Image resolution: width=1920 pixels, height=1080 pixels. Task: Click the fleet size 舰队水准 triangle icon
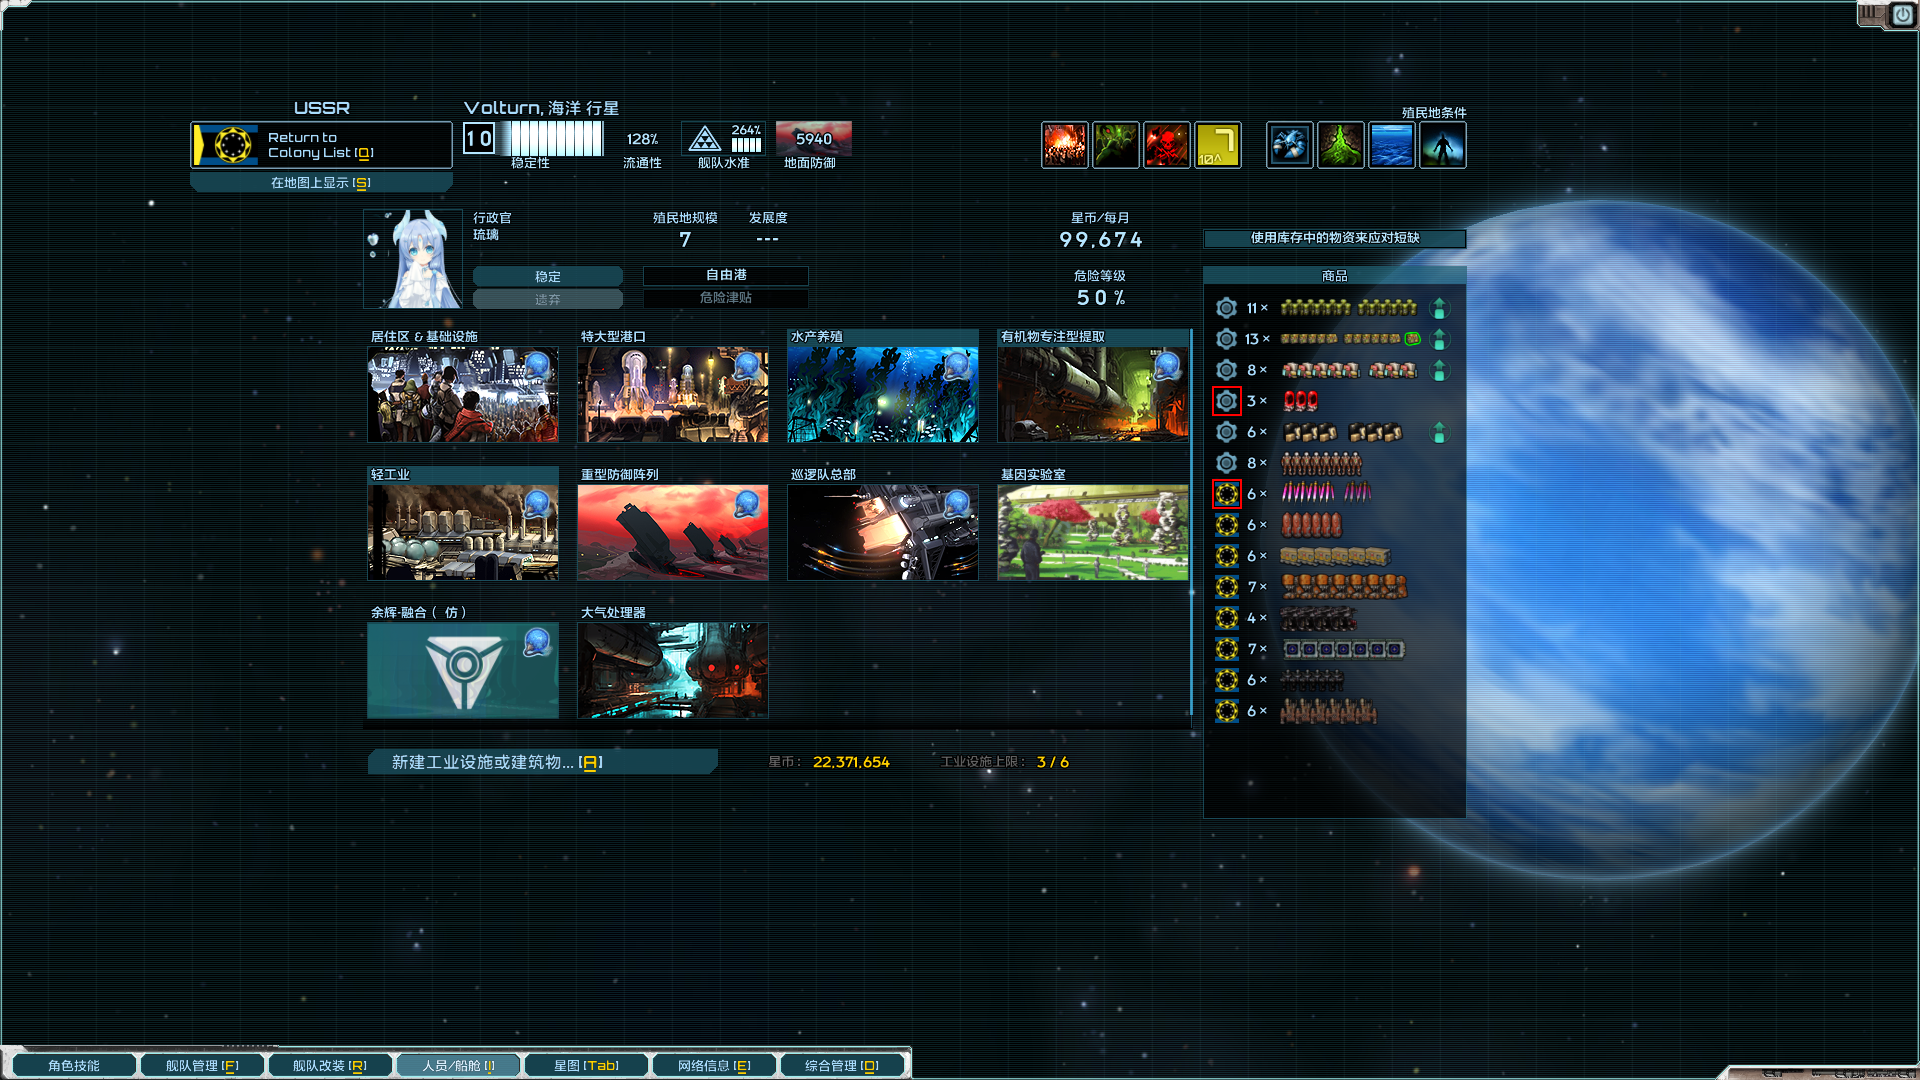point(705,139)
